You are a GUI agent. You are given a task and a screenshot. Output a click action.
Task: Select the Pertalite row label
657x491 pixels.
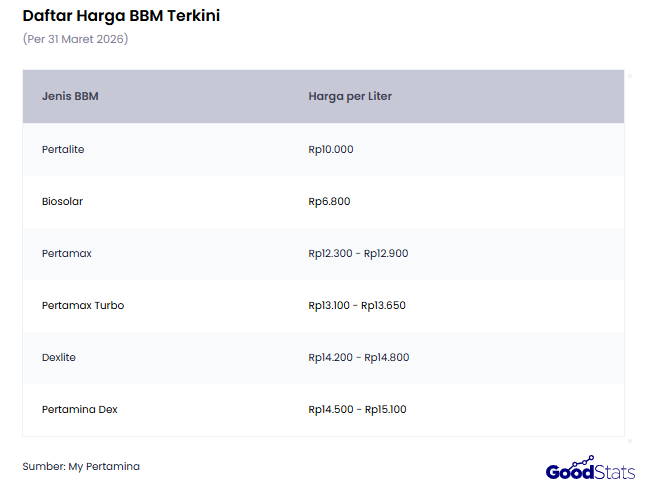[x=63, y=149]
